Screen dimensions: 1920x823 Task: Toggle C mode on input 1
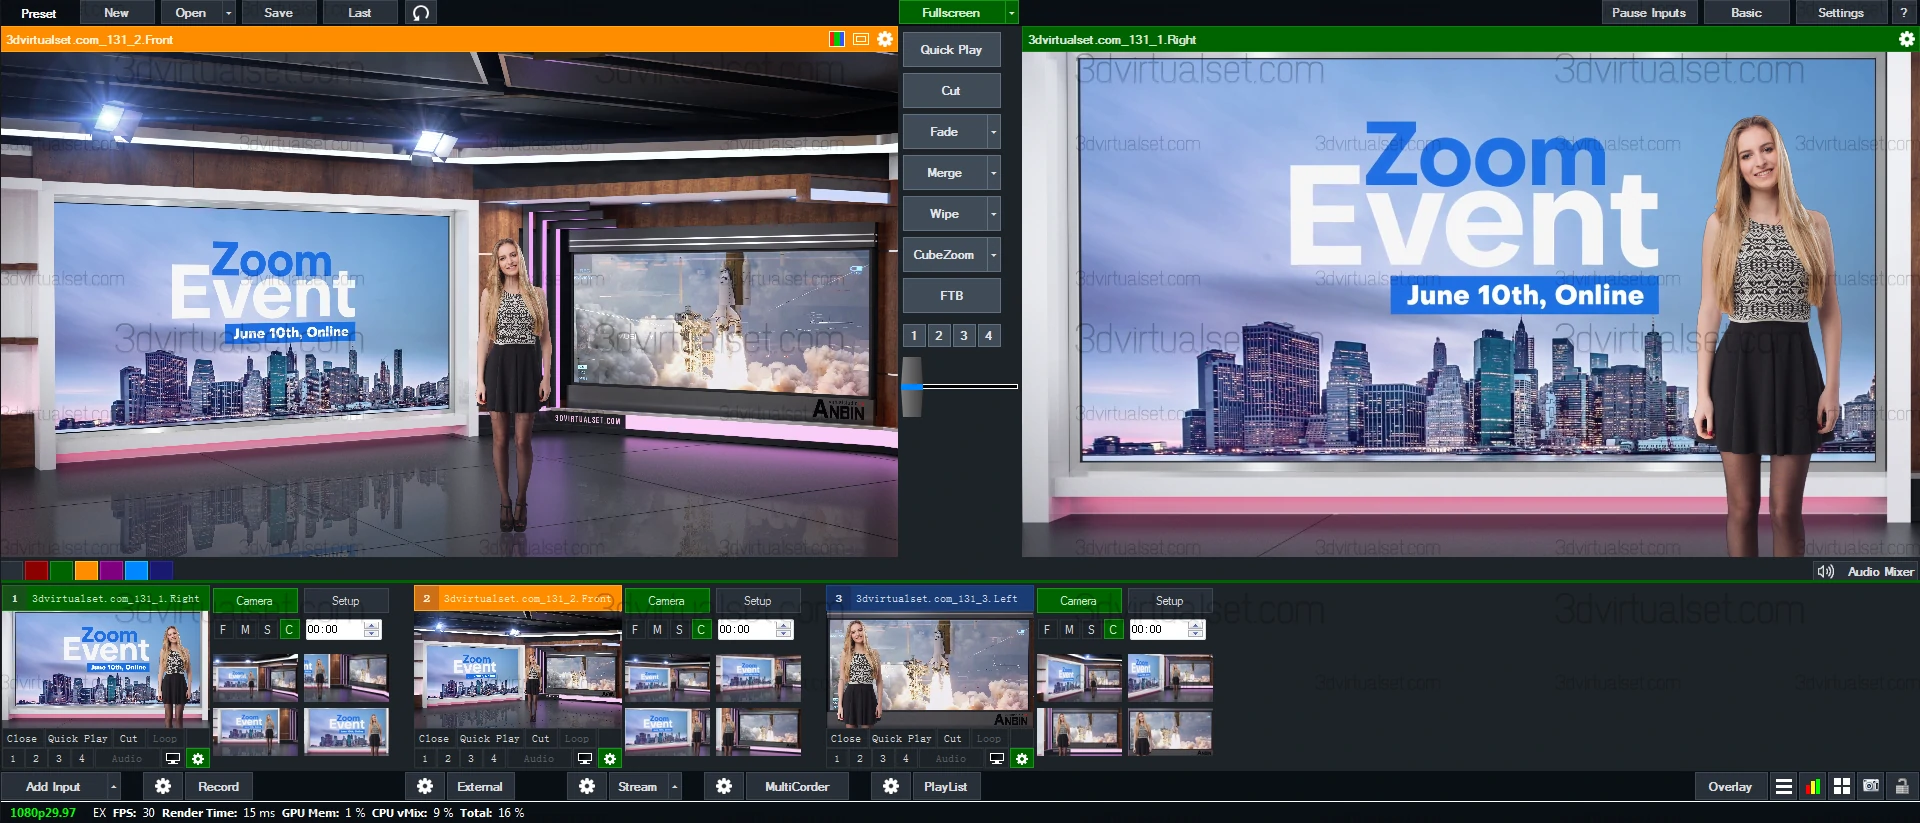pos(289,629)
